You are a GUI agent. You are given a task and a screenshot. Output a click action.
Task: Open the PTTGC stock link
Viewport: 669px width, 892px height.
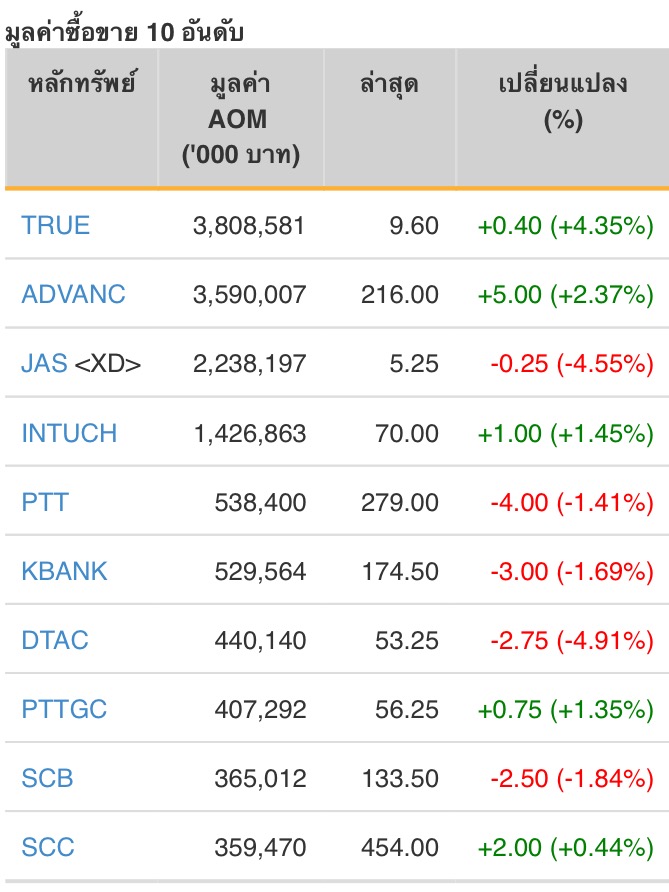pos(64,709)
